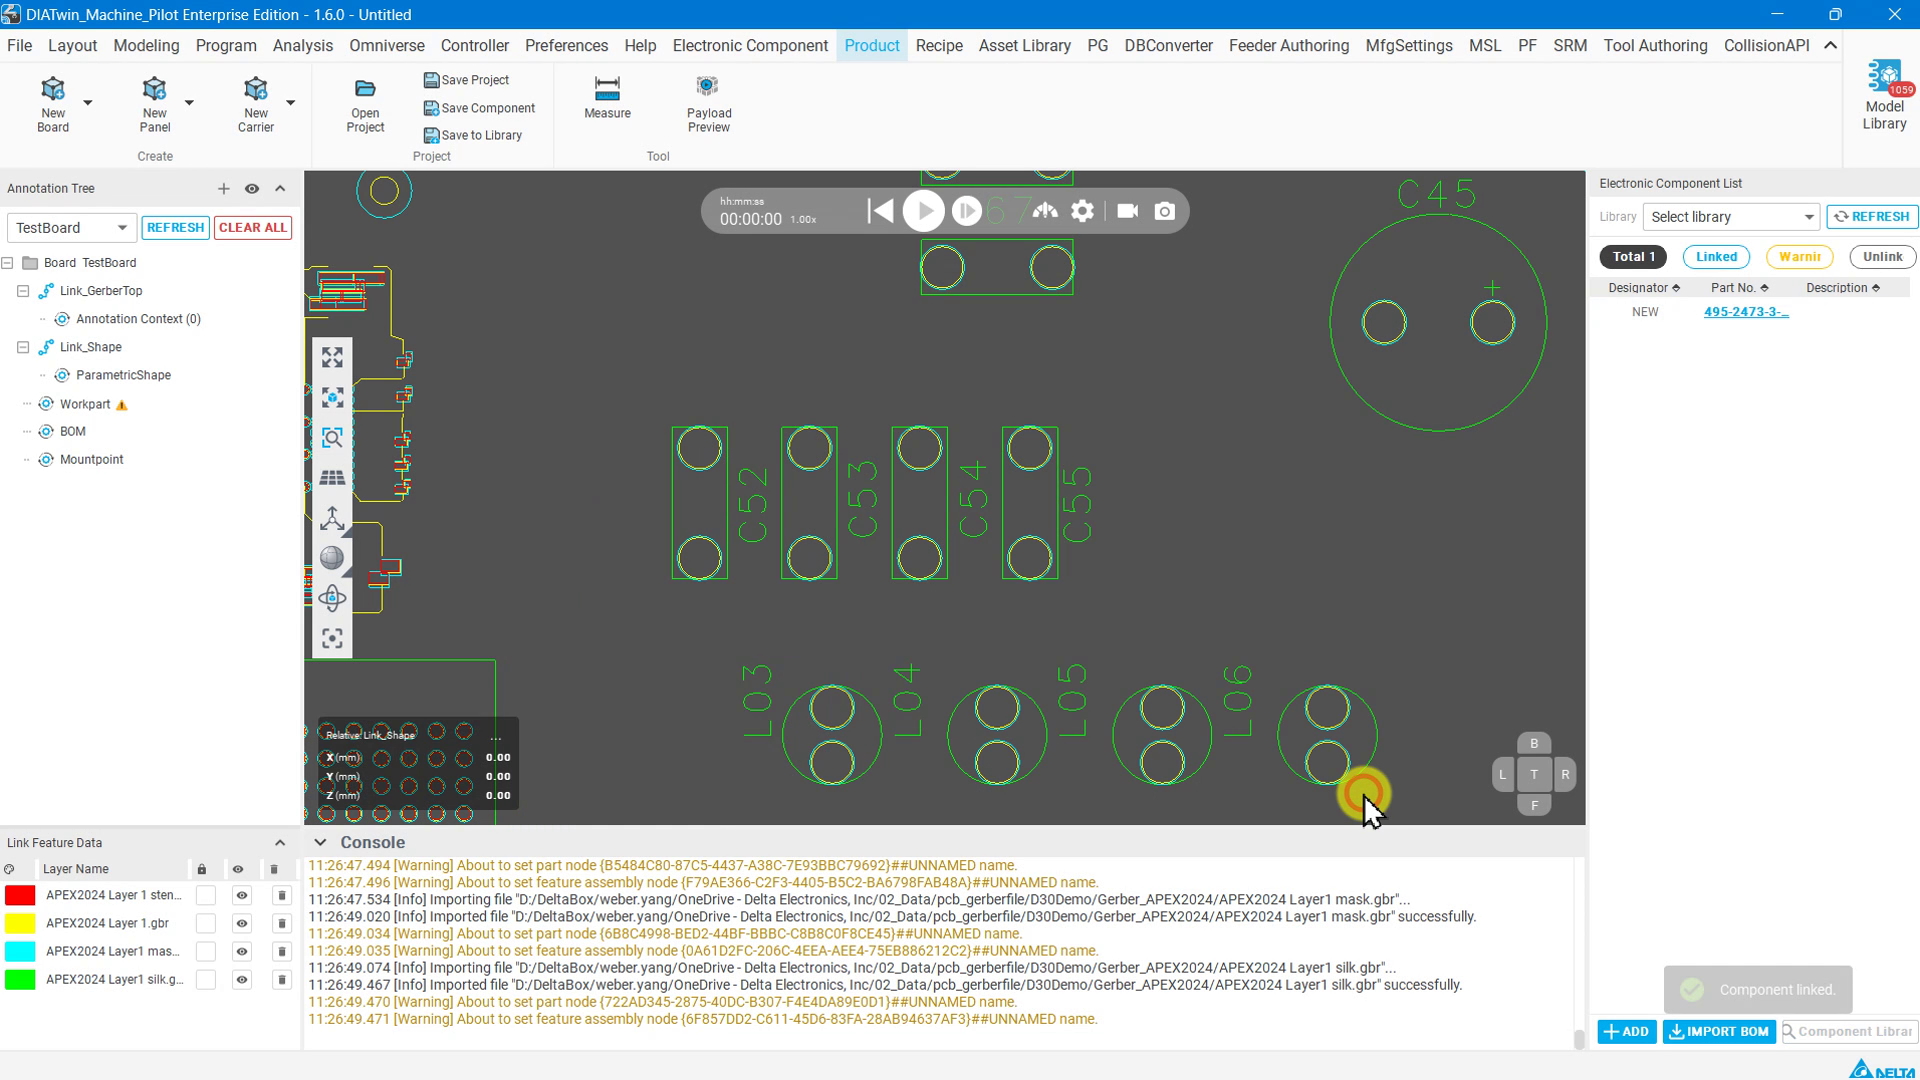Click the fit-all view icon in viewport toolbar
1920x1080 pixels.
coord(332,358)
